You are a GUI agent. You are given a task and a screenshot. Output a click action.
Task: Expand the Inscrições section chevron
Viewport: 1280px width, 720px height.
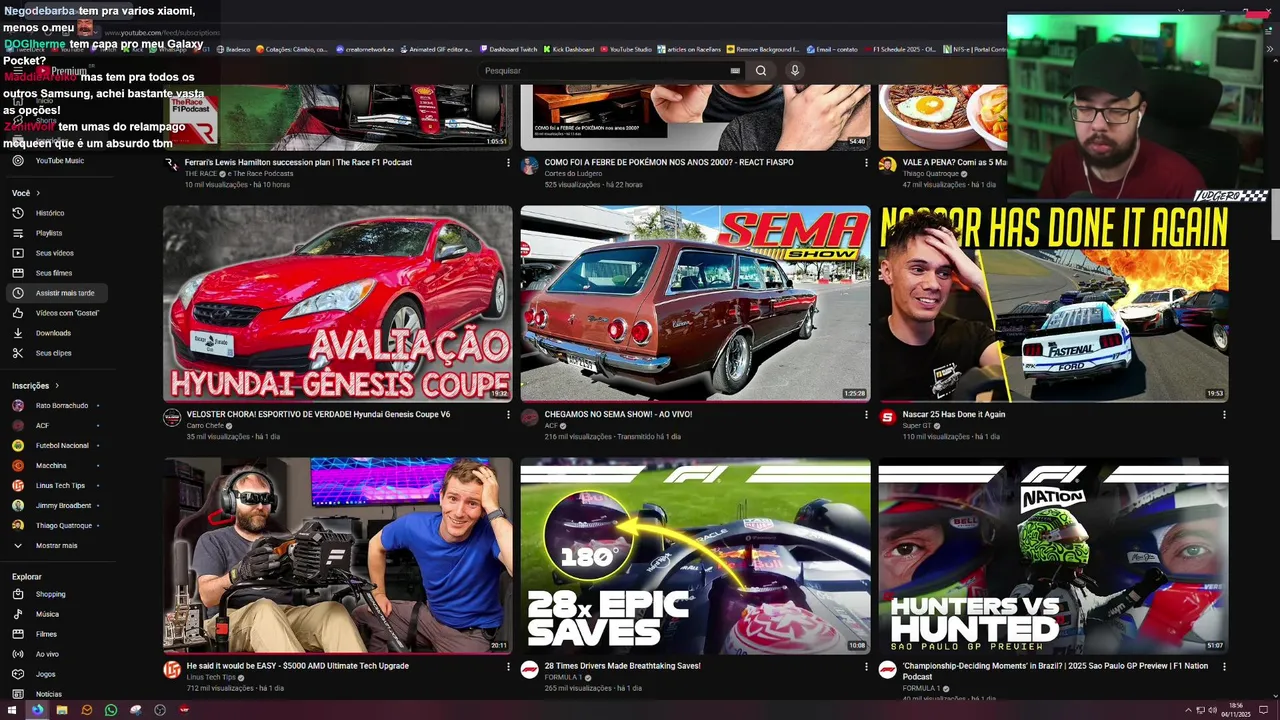57,386
